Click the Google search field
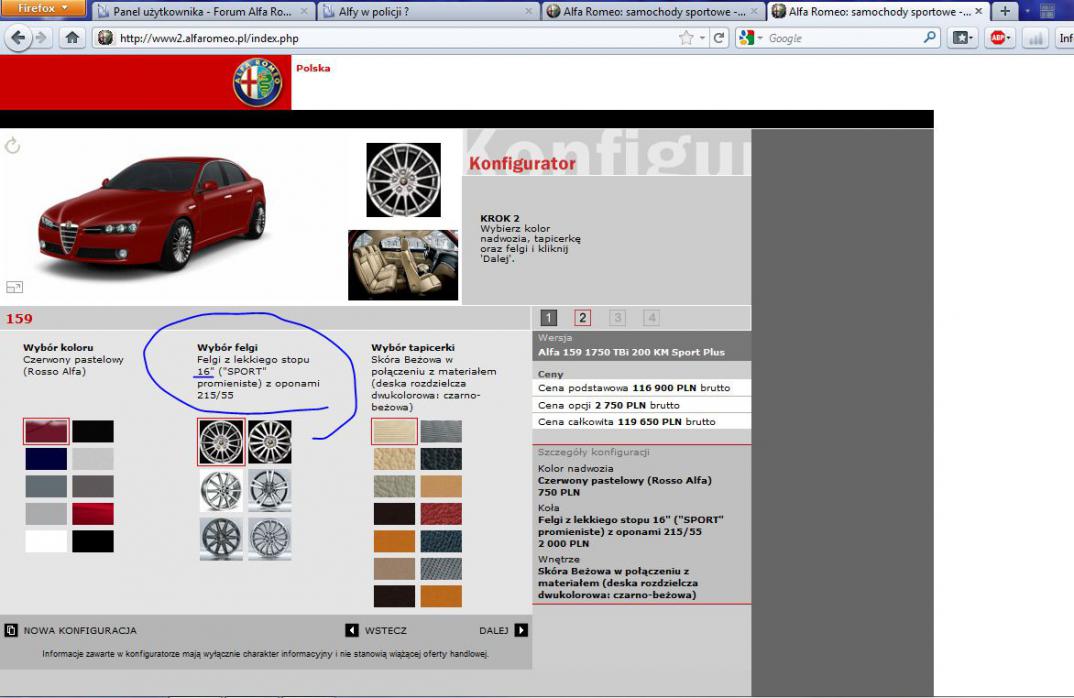Image resolution: width=1074 pixels, height=698 pixels. point(842,38)
